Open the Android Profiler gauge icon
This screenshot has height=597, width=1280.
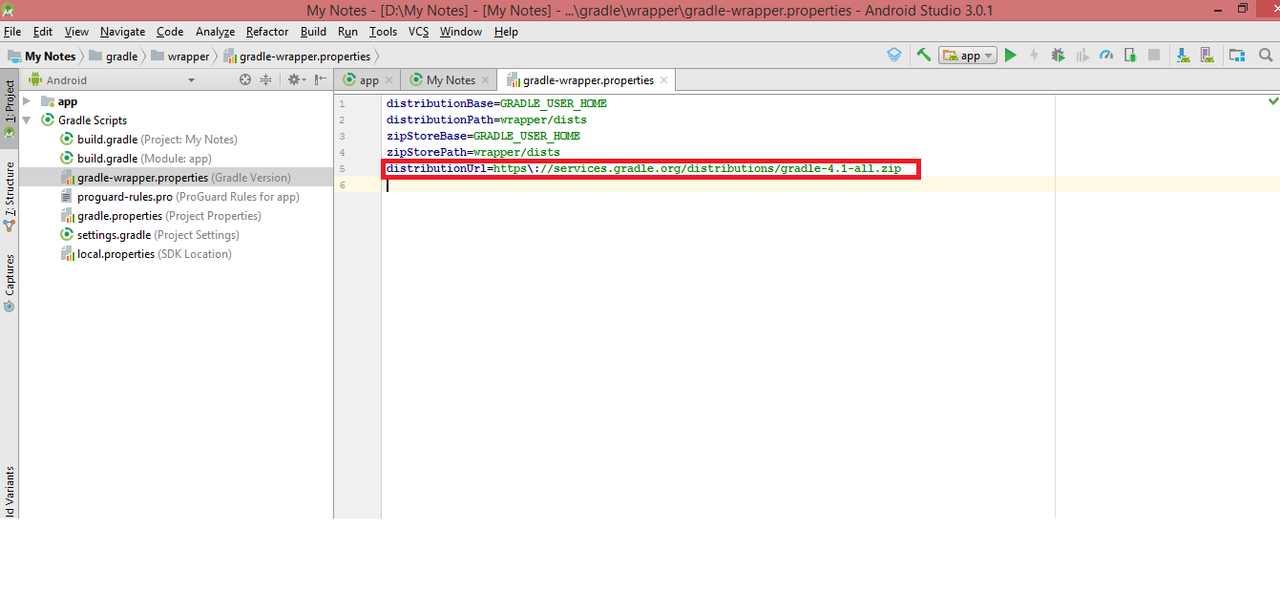pos(1106,56)
